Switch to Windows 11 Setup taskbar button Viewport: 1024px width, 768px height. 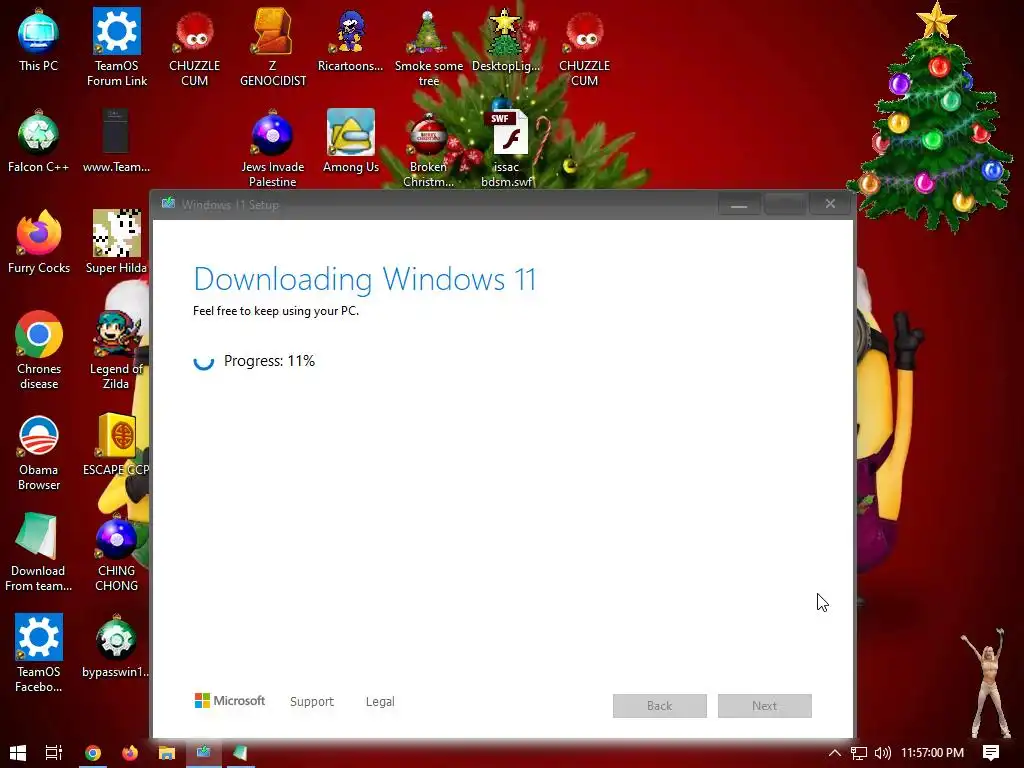204,753
